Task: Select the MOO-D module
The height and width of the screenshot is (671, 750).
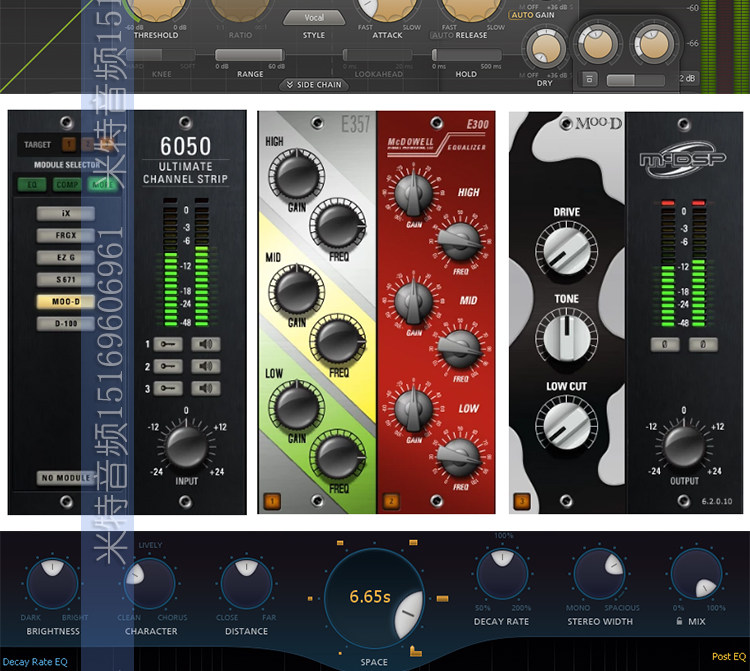Action: [66, 301]
